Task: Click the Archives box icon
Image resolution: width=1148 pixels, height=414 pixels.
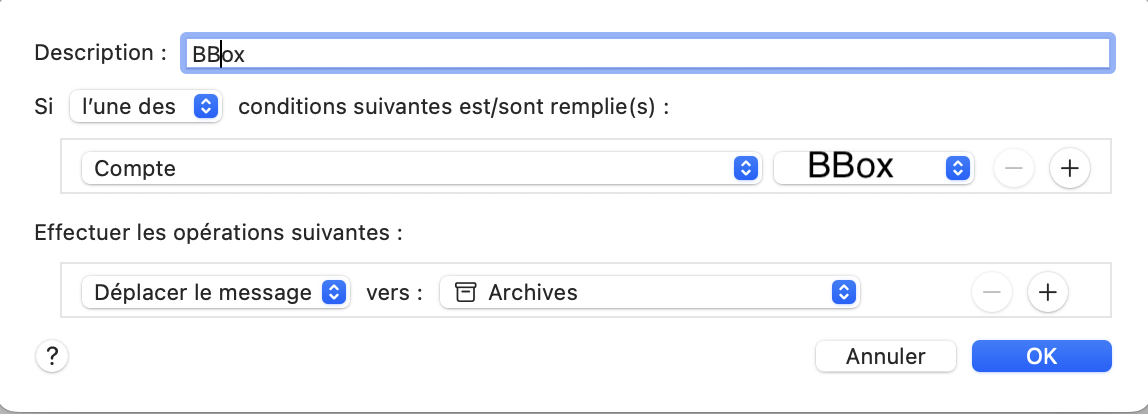Action: [465, 293]
